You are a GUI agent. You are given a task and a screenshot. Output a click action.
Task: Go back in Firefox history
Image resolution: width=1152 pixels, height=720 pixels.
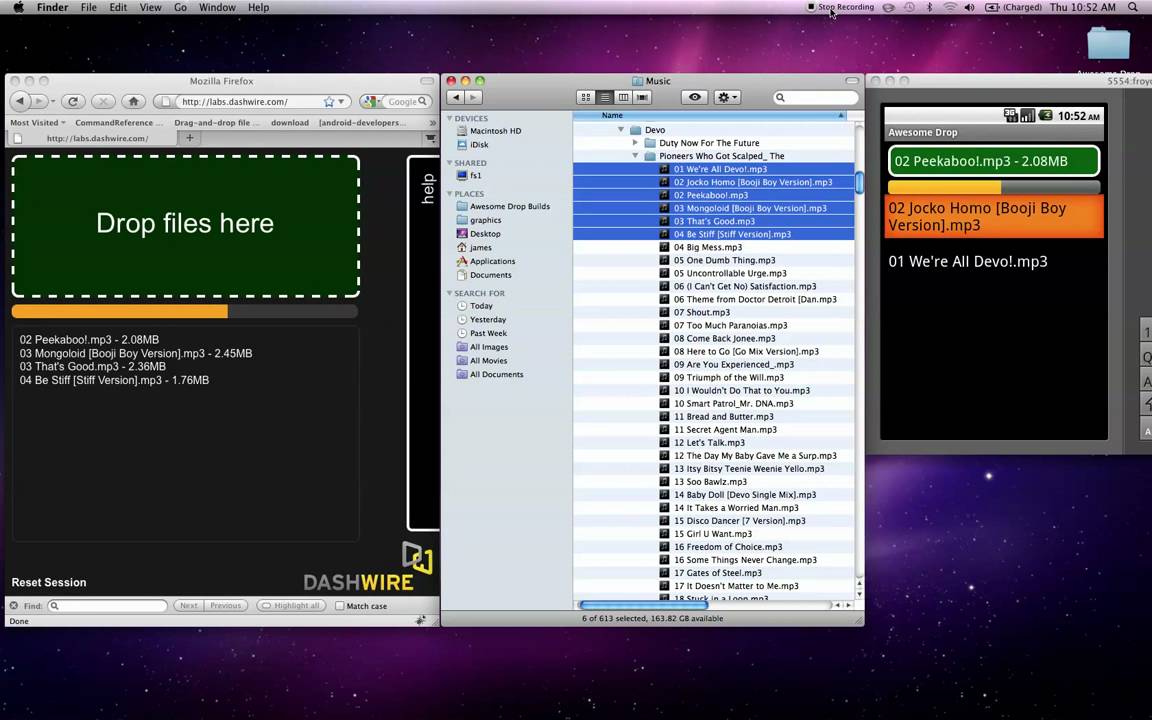click(21, 101)
